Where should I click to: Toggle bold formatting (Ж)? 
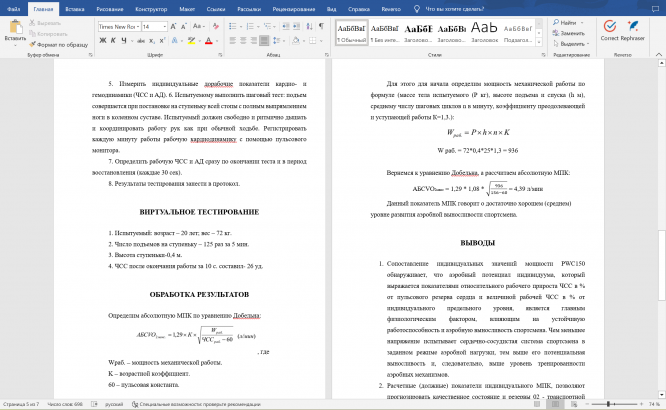103,40
